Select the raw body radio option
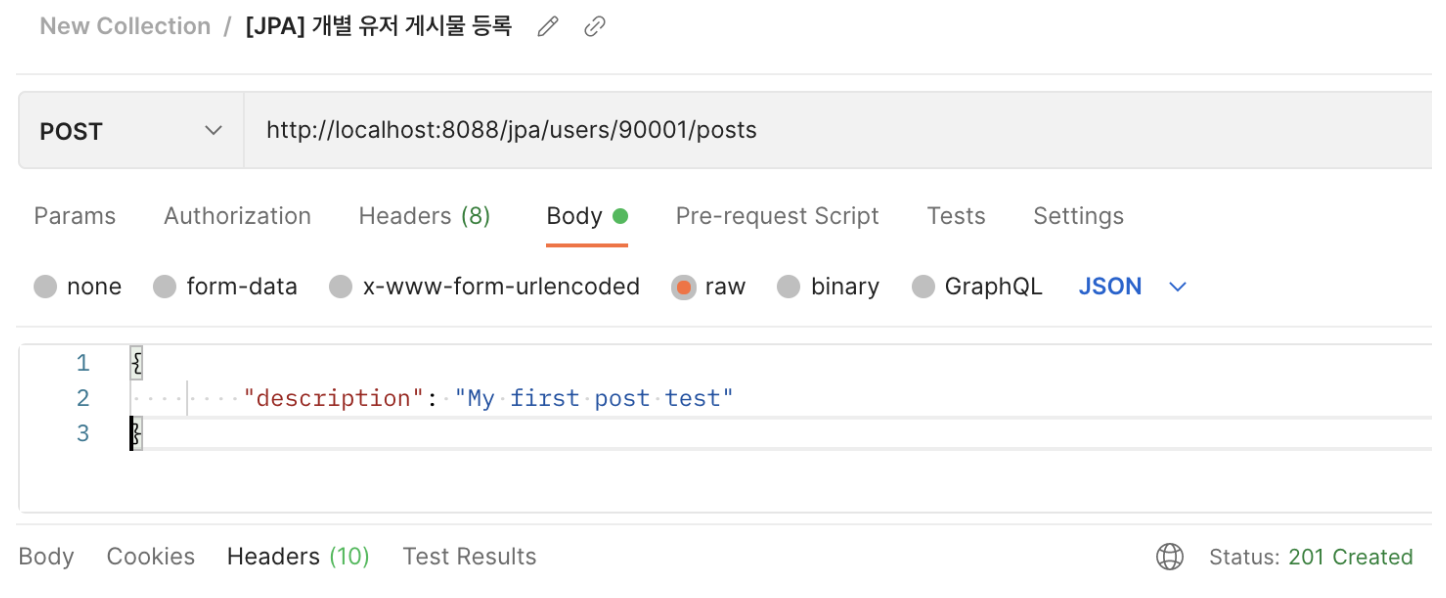 [684, 287]
